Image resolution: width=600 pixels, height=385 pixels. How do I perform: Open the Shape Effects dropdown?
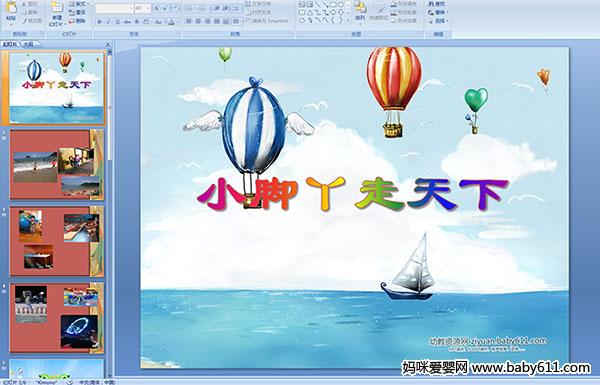tap(407, 20)
